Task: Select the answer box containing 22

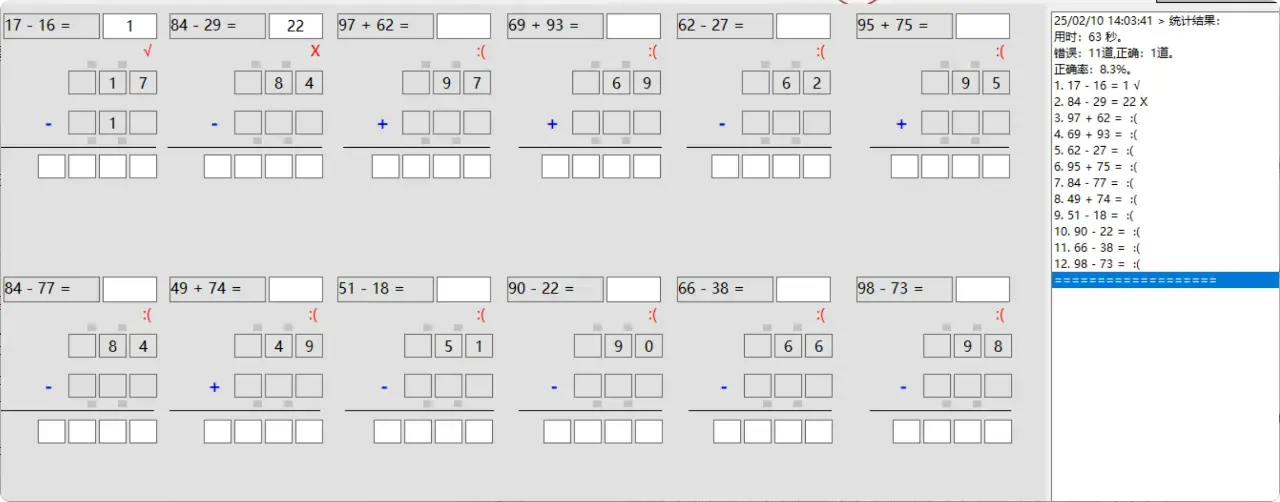Action: coord(295,26)
